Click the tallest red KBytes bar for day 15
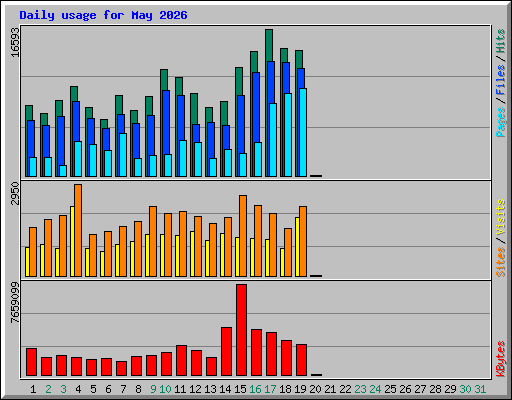The width and height of the screenshot is (512, 400). (x=241, y=330)
